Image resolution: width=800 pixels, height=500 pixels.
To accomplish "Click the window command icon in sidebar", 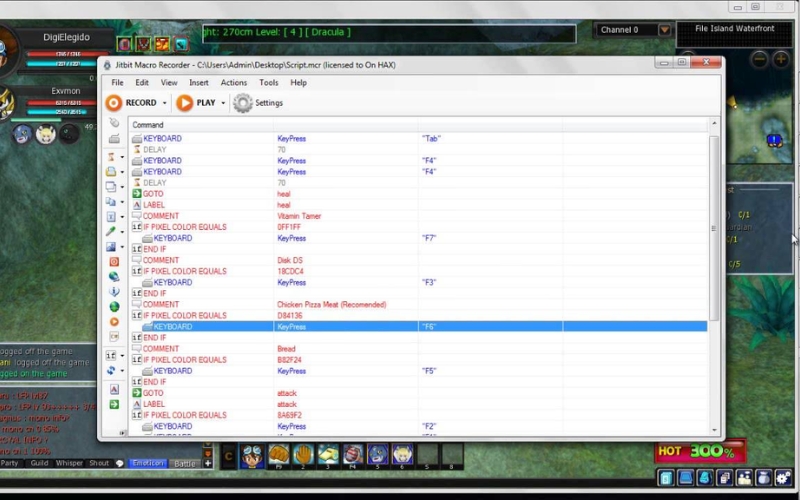I will point(111,187).
